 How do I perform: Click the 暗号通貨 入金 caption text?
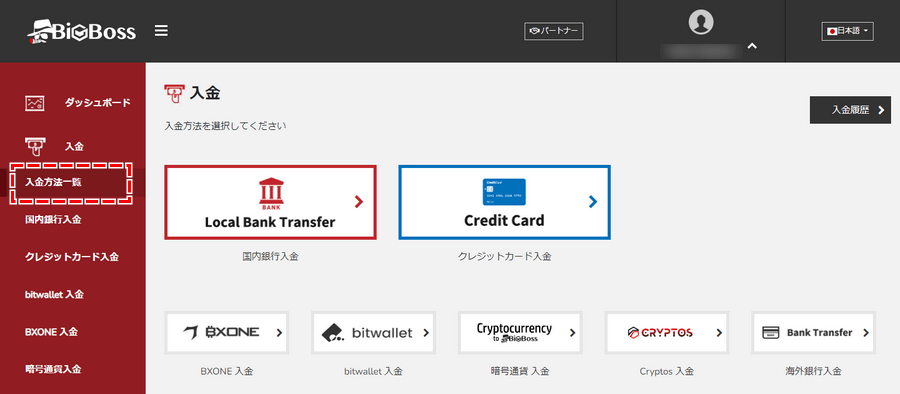(521, 371)
